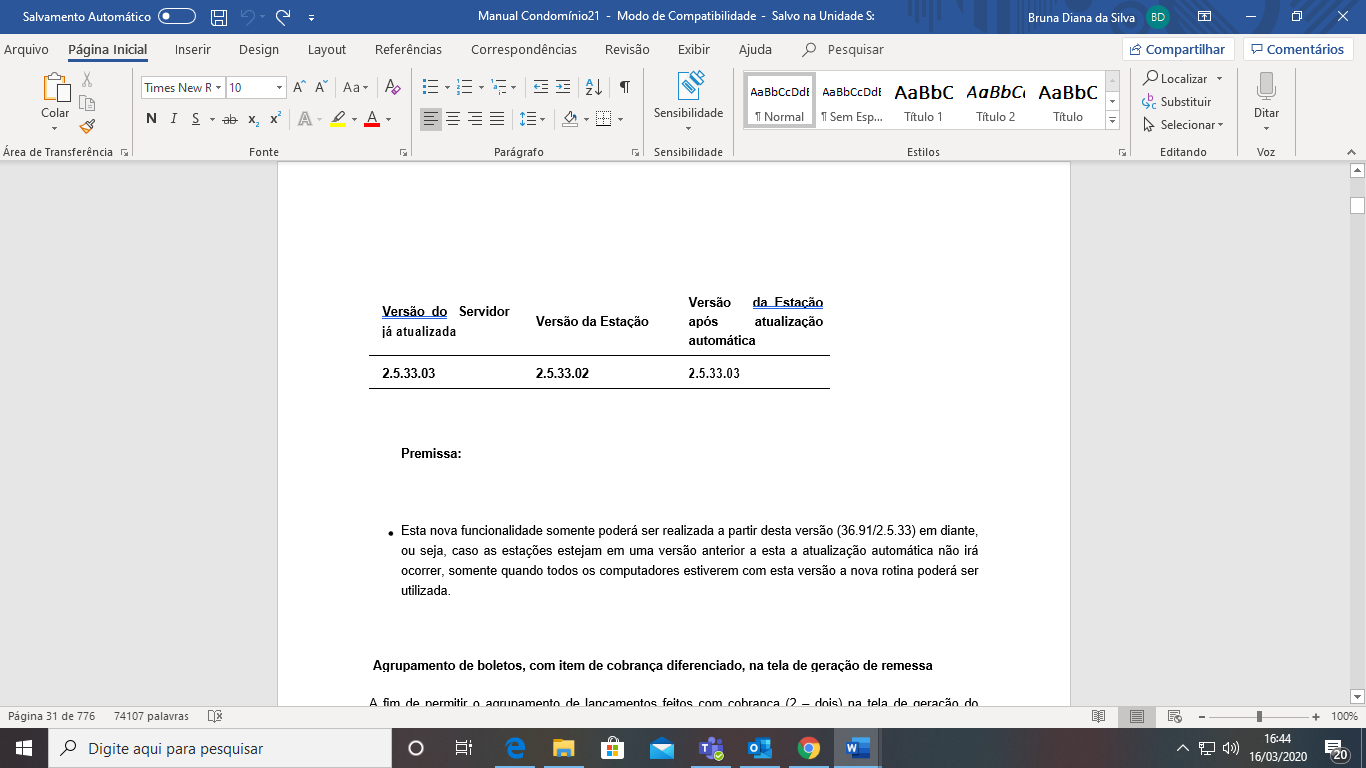Open the font size dropdown
The image size is (1366, 768).
[x=279, y=88]
